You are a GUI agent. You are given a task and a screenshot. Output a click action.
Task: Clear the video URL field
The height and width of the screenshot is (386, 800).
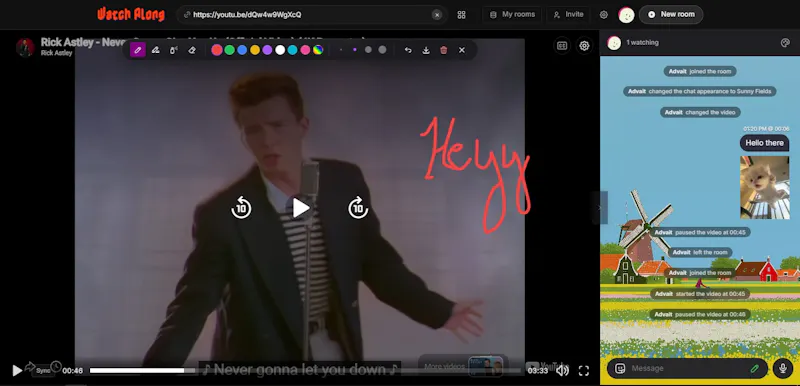coord(437,15)
